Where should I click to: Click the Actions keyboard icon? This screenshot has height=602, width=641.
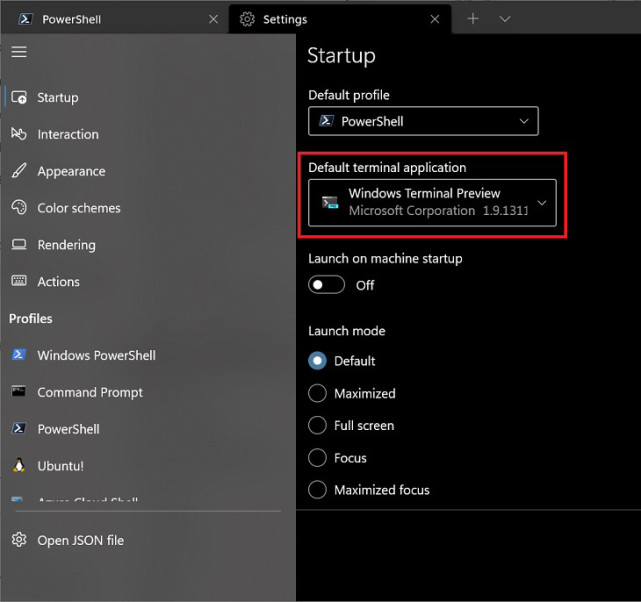pos(18,282)
